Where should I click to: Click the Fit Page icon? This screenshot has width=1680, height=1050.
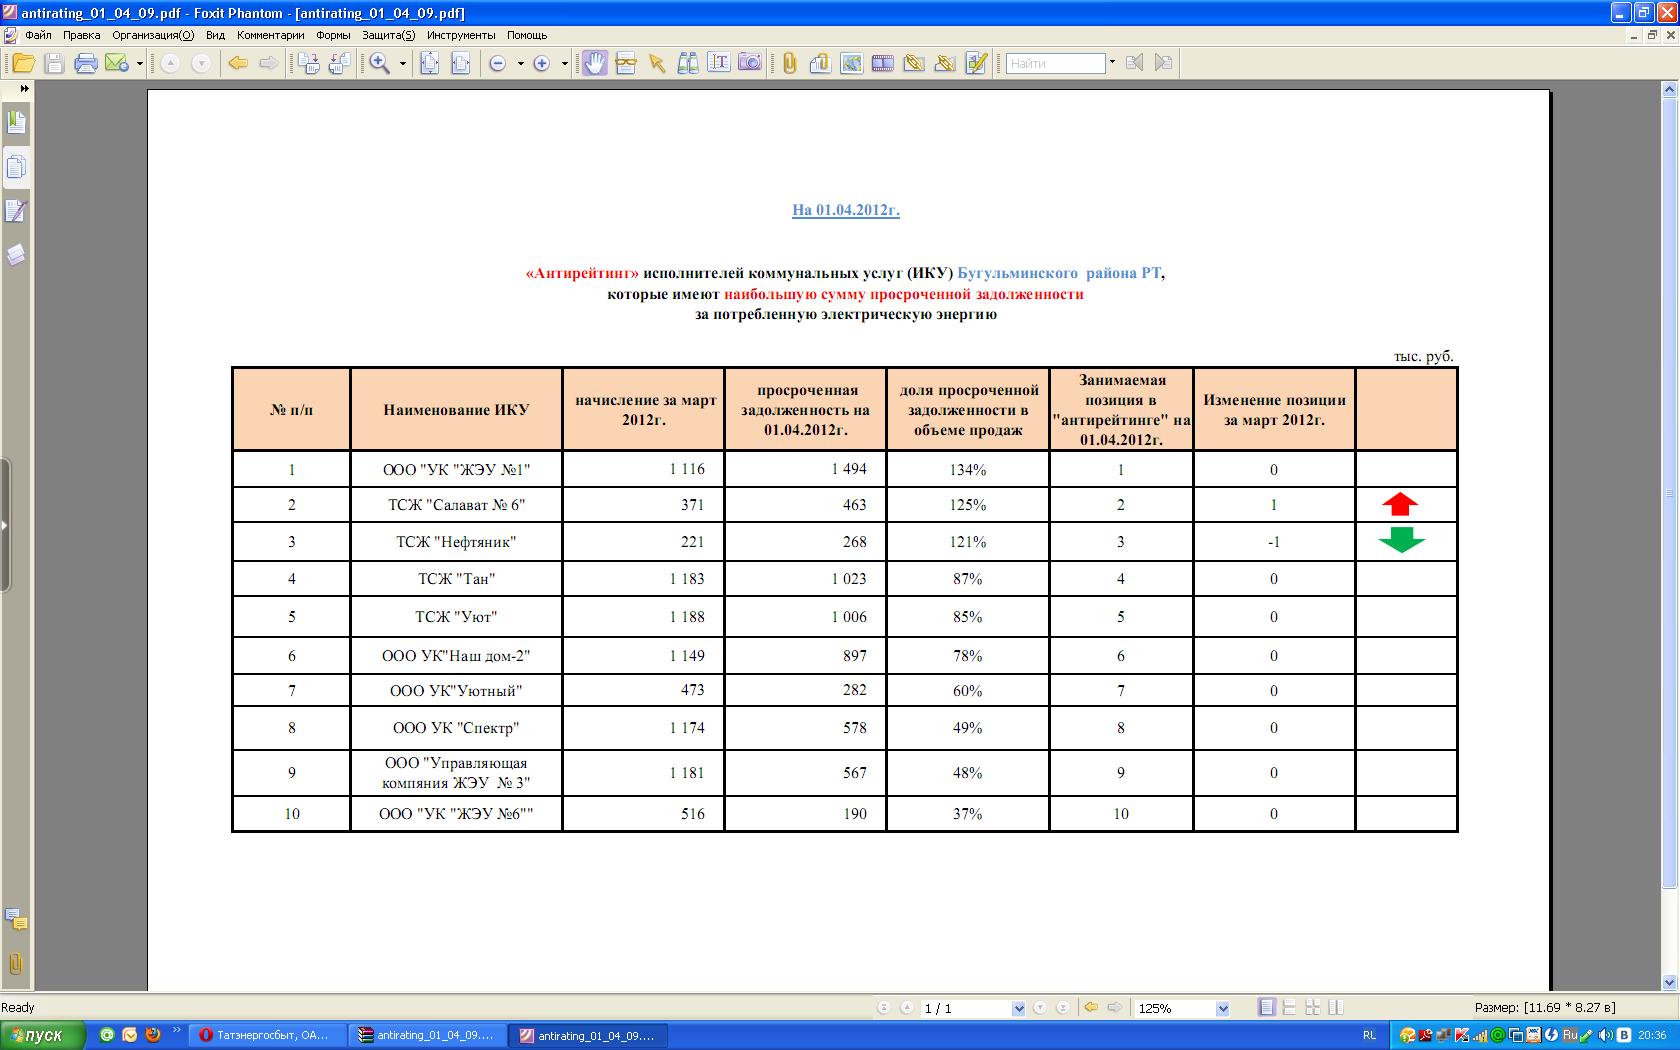point(429,64)
